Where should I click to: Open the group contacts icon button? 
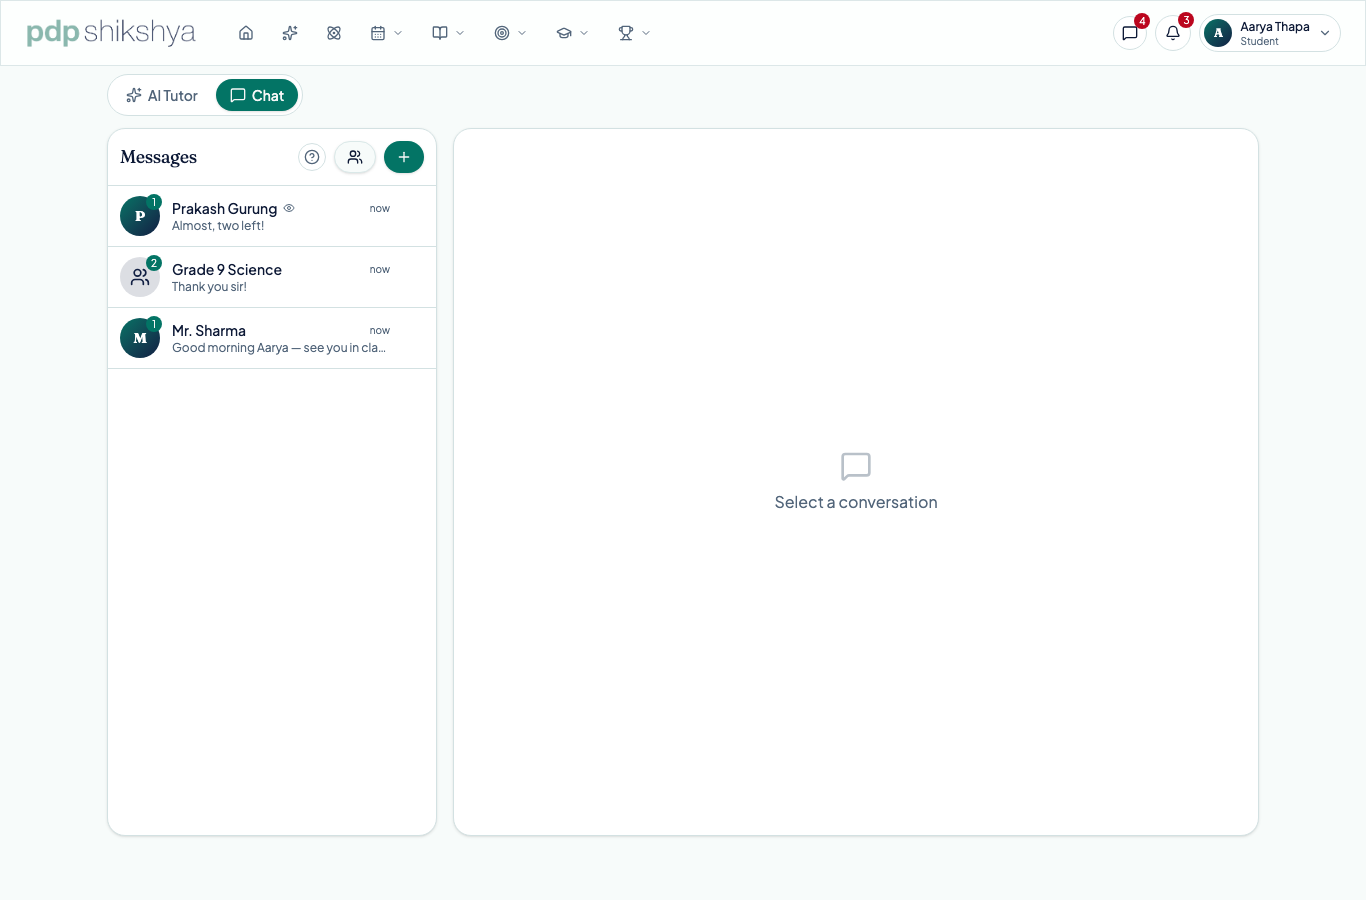(x=355, y=157)
